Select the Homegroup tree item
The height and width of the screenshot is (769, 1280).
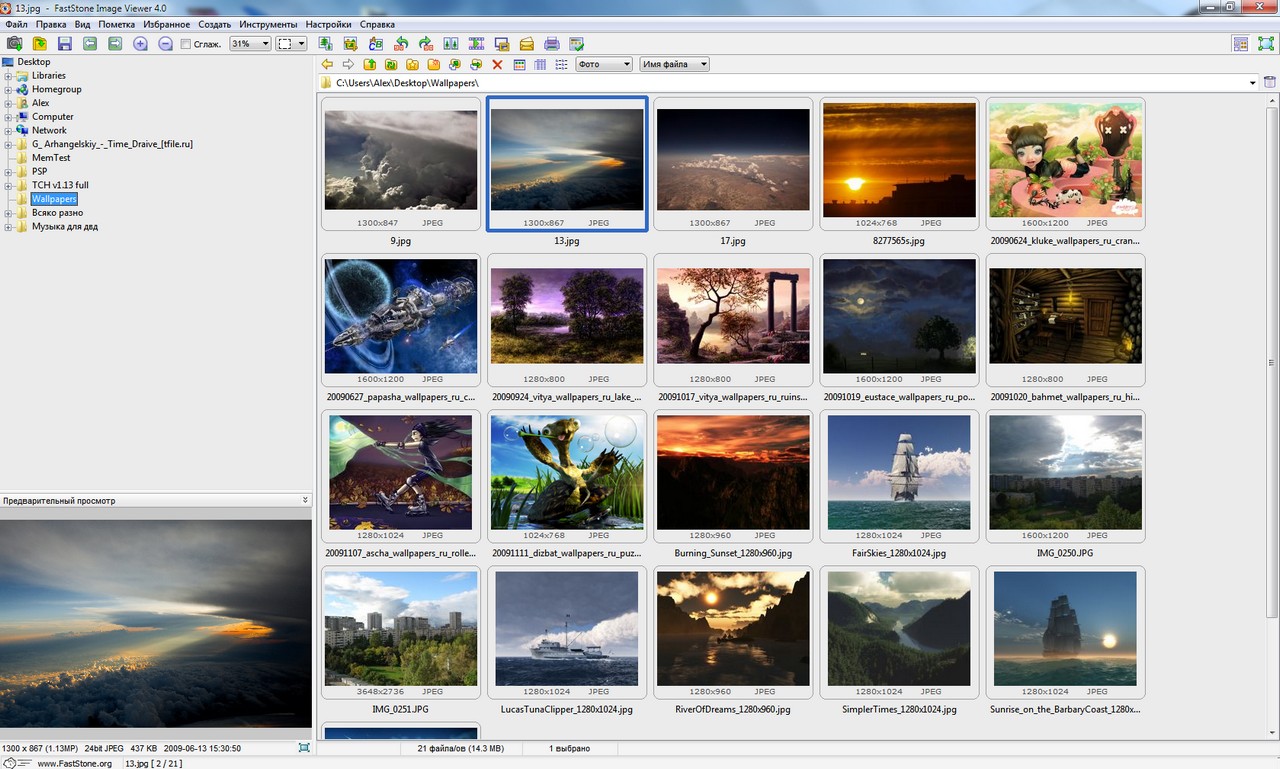[x=56, y=89]
